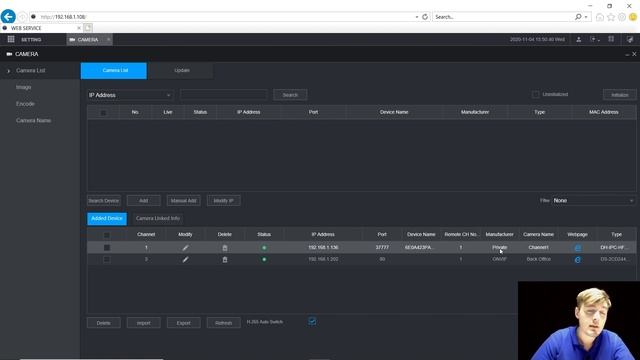Open browser home icon
The width and height of the screenshot is (640, 360).
(x=600, y=17)
